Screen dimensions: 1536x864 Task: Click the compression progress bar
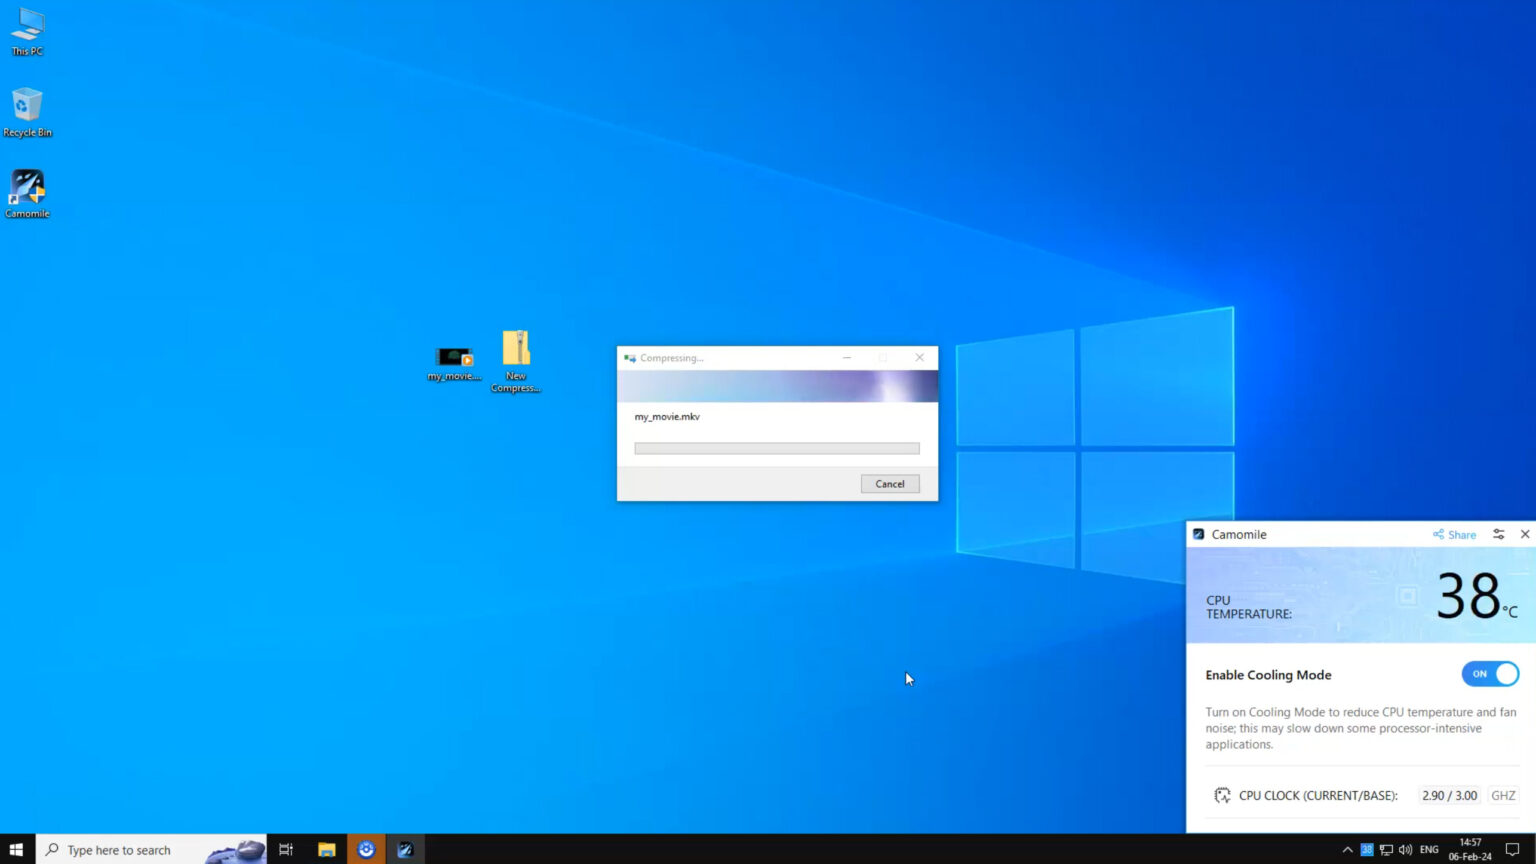[x=776, y=447]
